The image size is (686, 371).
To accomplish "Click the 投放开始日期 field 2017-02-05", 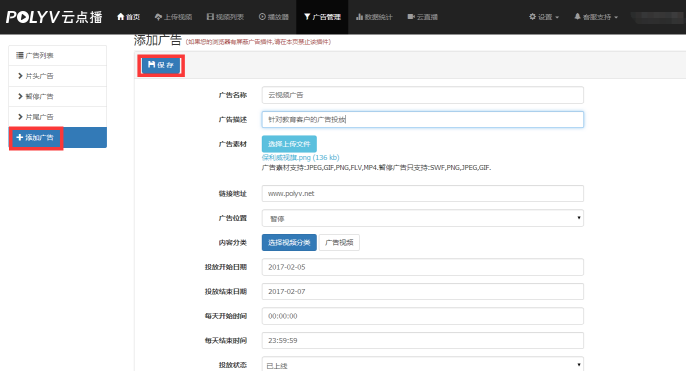I will pos(423,267).
